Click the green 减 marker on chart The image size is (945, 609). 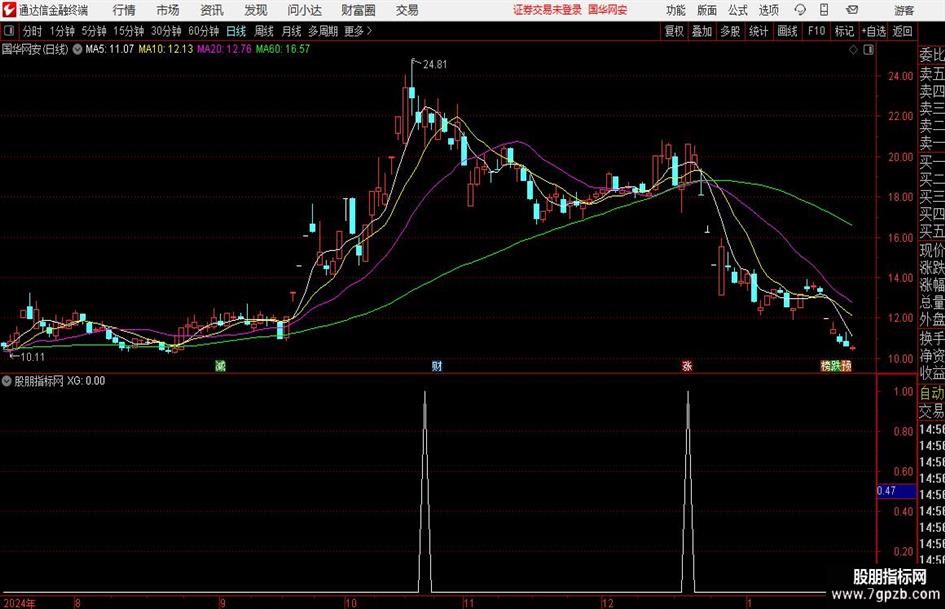[220, 366]
